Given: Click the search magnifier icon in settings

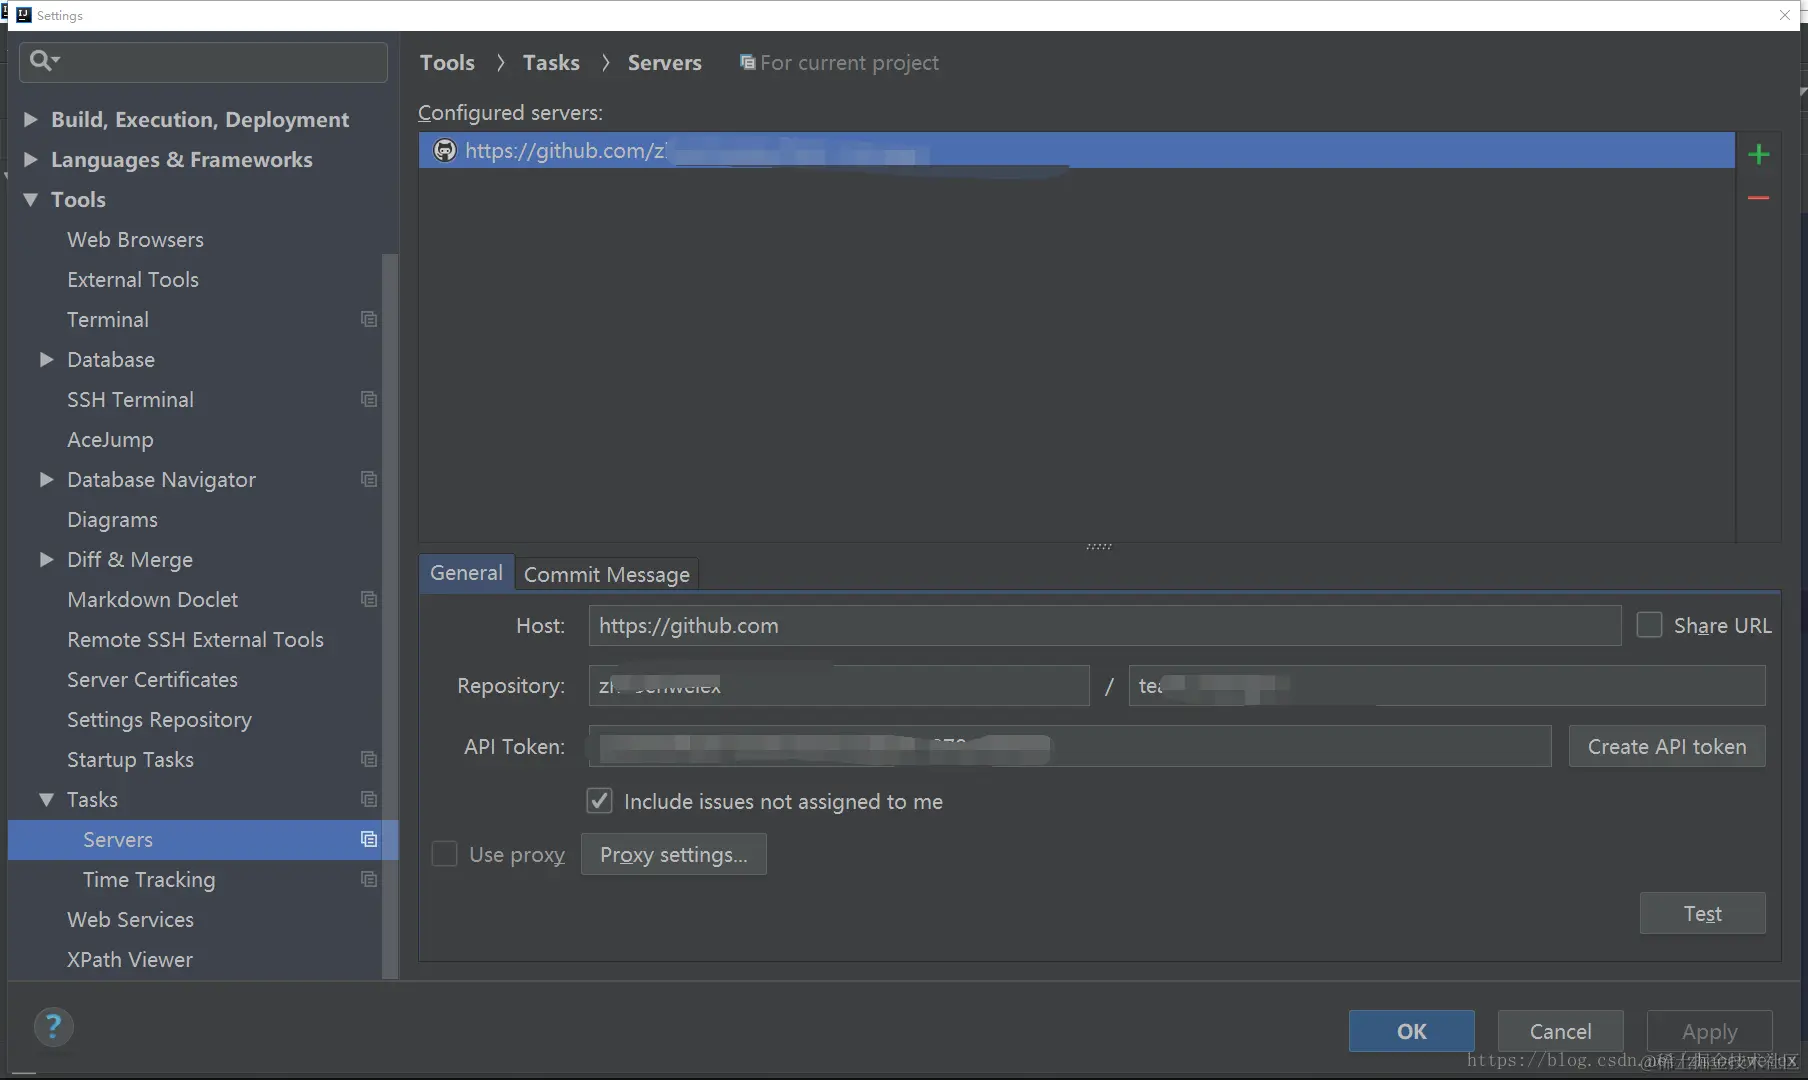Looking at the screenshot, I should pos(43,61).
